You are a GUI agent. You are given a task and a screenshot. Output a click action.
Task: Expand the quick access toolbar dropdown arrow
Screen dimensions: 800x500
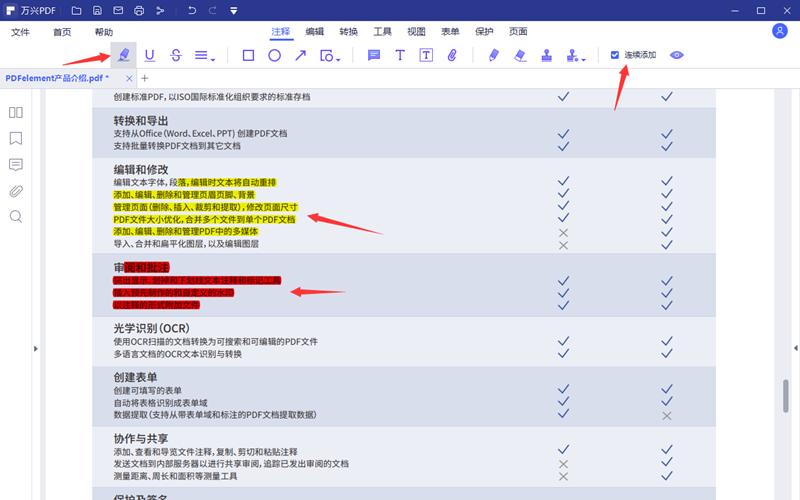[x=233, y=11]
